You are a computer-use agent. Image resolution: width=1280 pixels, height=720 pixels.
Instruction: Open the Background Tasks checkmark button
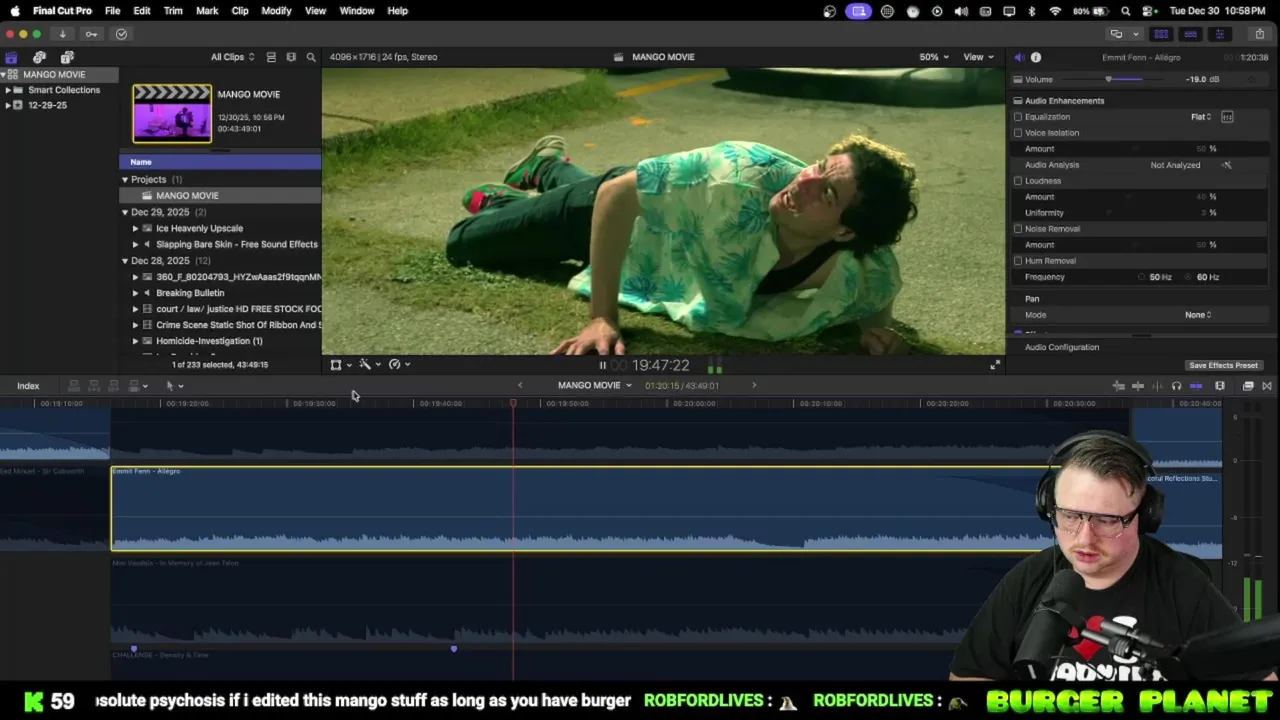pos(121,34)
